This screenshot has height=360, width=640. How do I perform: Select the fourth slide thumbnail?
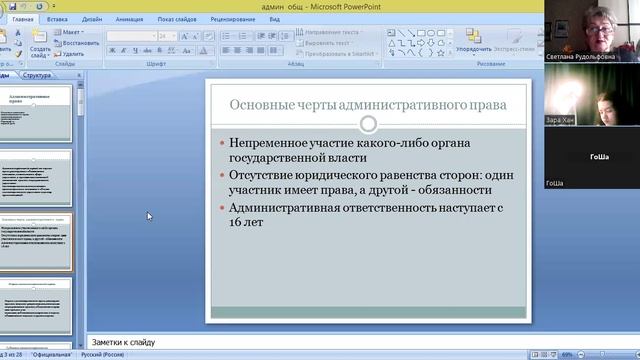pos(36,307)
